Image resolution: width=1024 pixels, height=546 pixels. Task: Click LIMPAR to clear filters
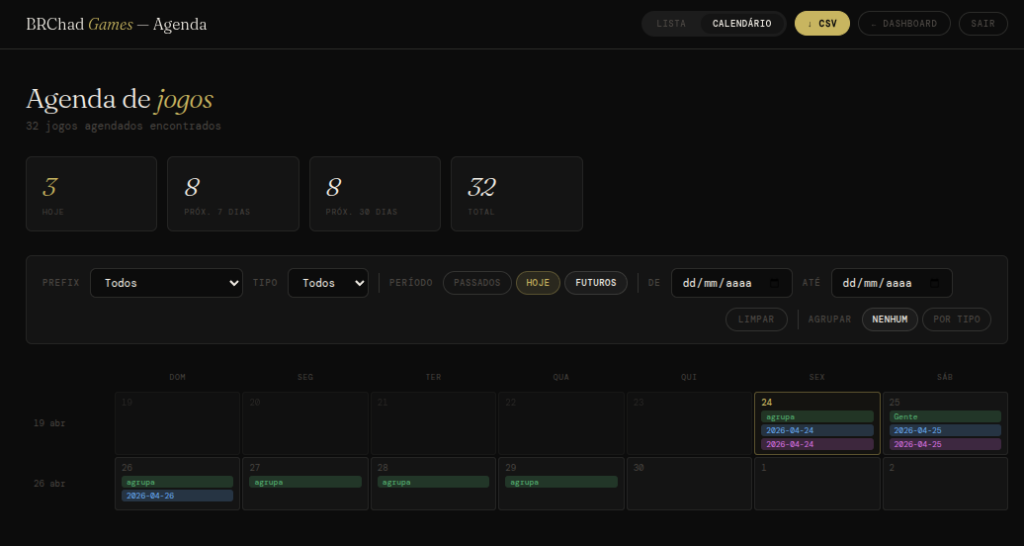click(x=756, y=319)
